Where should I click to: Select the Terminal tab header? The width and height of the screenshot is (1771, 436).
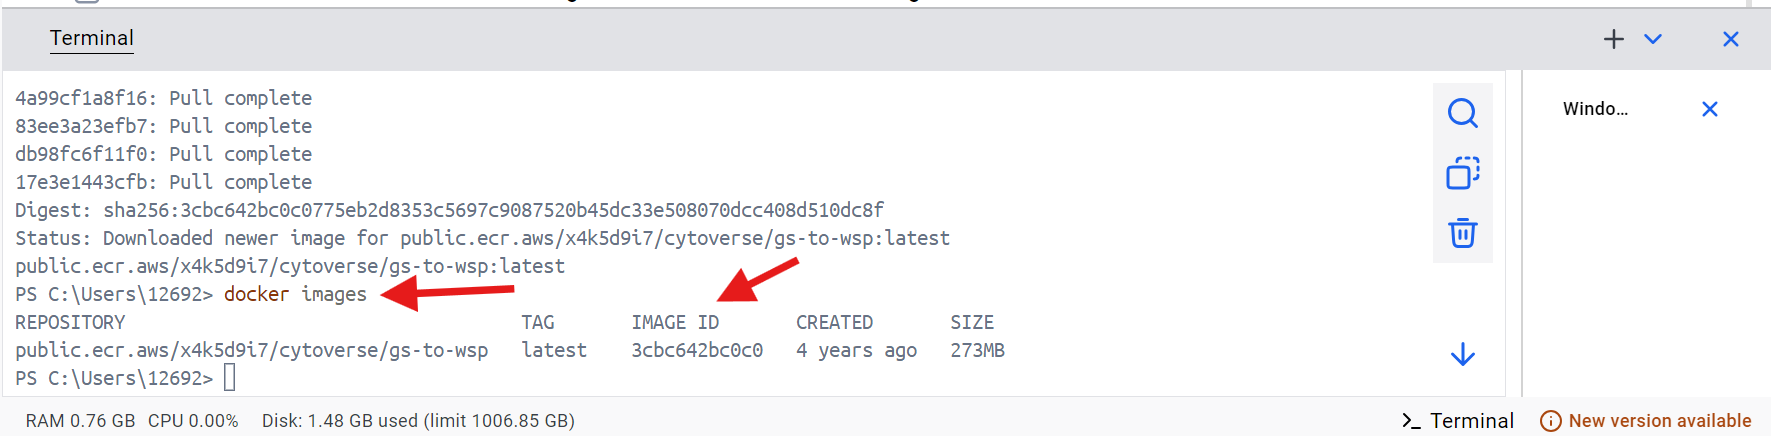(x=92, y=38)
